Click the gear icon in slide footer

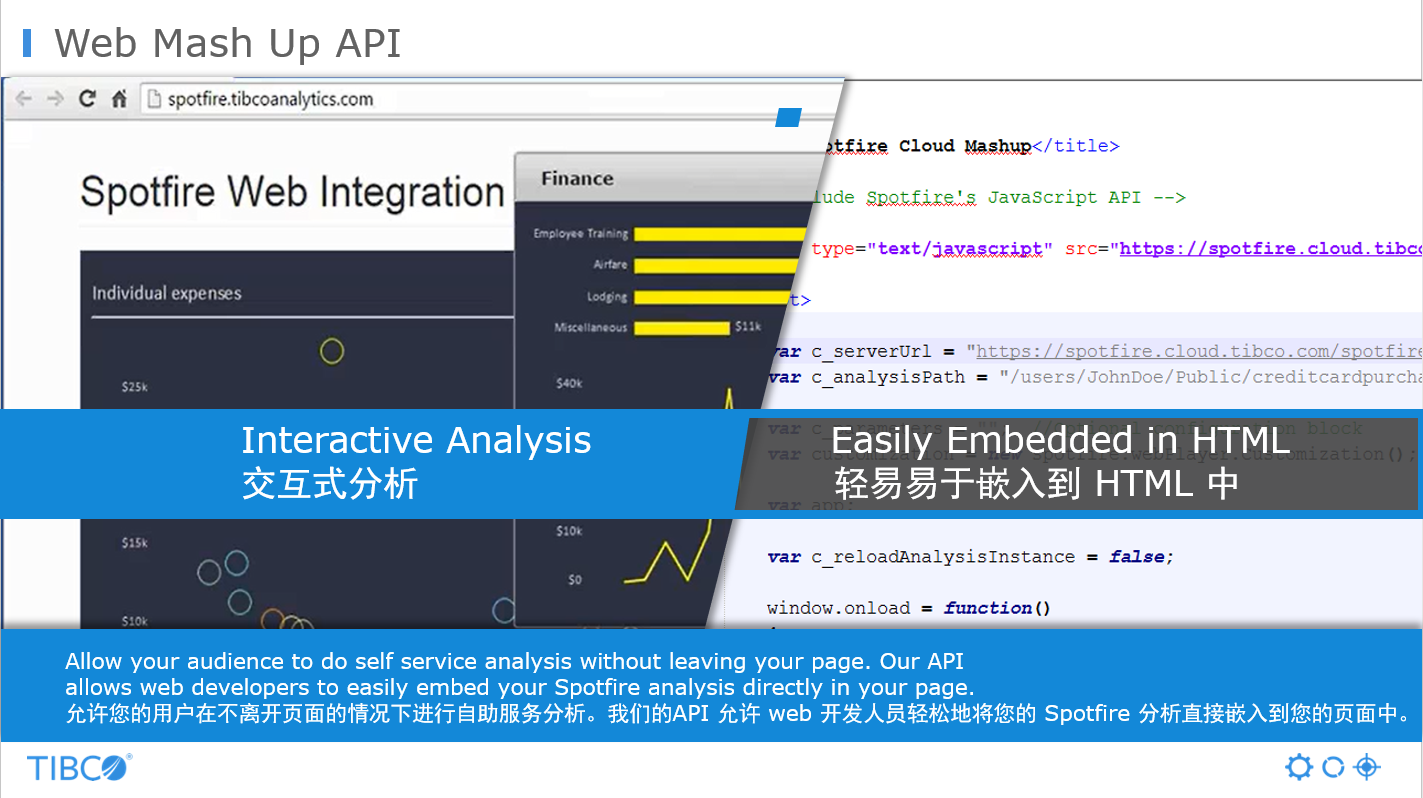pos(1298,767)
